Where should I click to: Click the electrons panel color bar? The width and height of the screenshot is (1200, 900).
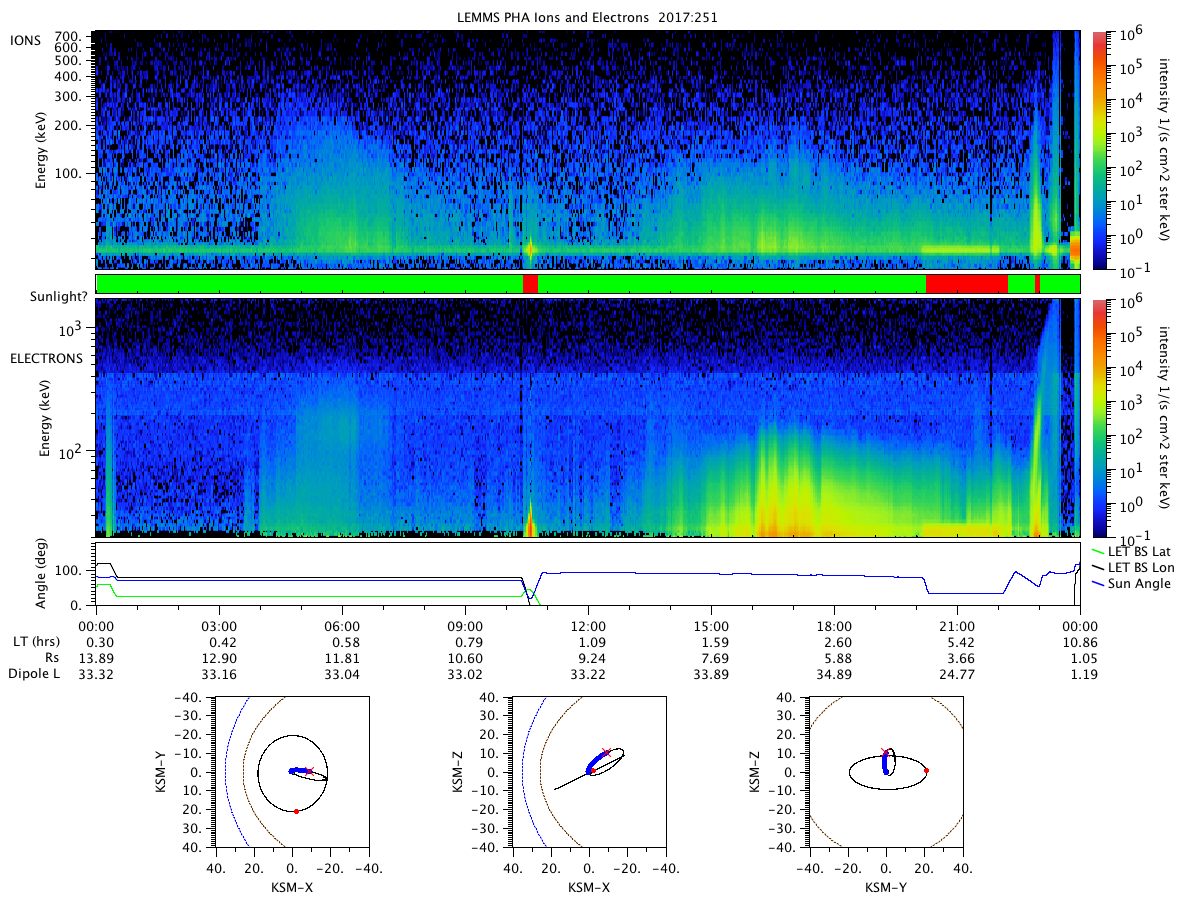coord(1100,418)
